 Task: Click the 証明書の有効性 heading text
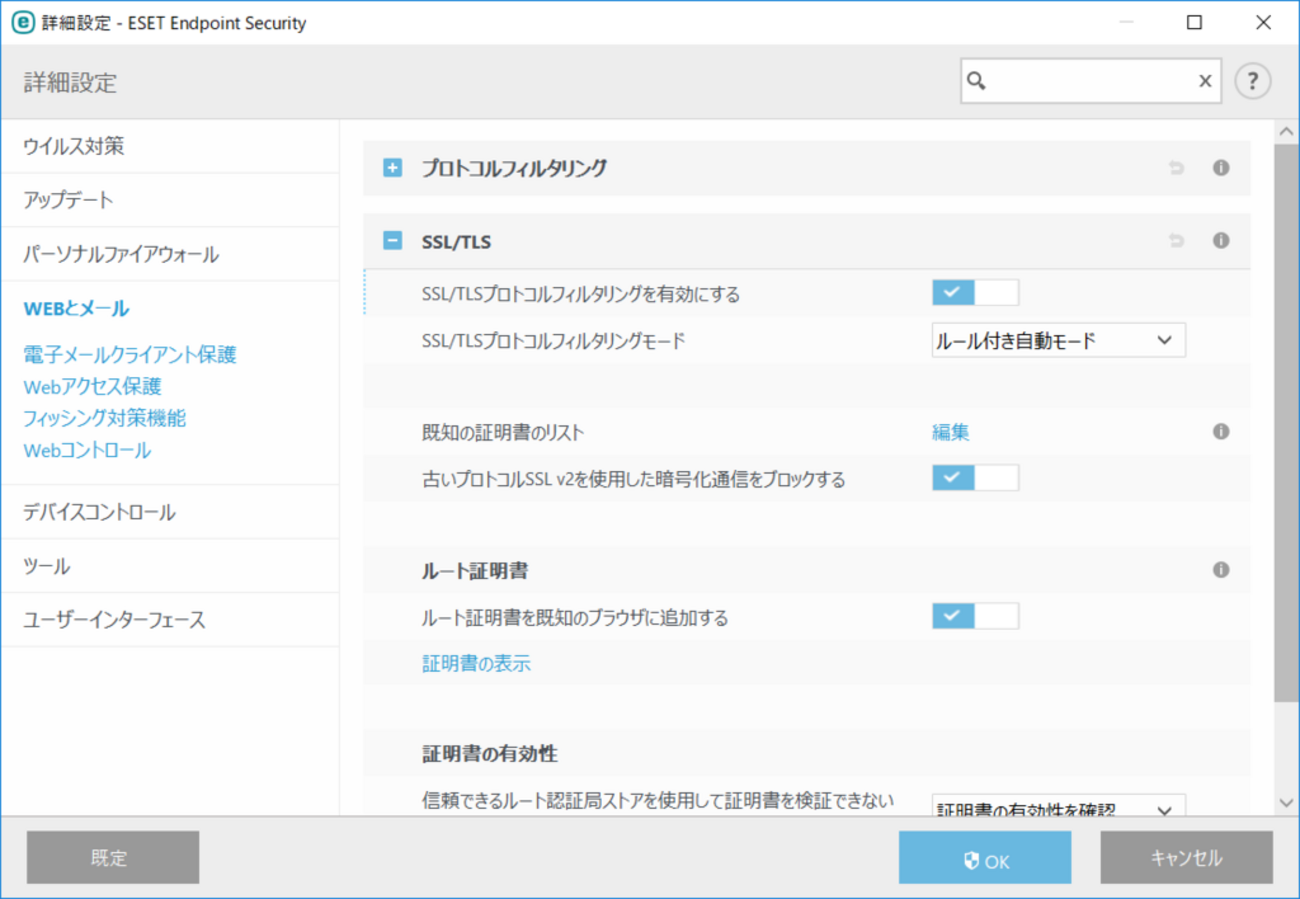pyautogui.click(x=489, y=753)
